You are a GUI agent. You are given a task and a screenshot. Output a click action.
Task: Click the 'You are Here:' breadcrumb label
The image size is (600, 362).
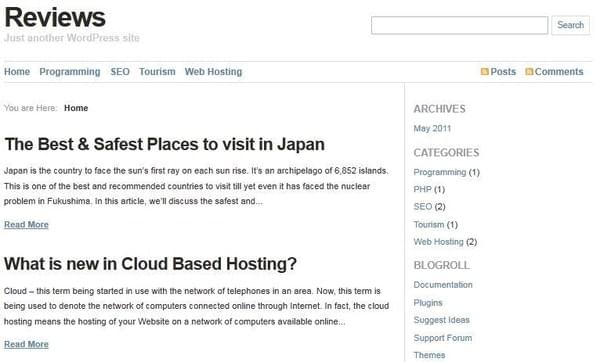pyautogui.click(x=31, y=108)
